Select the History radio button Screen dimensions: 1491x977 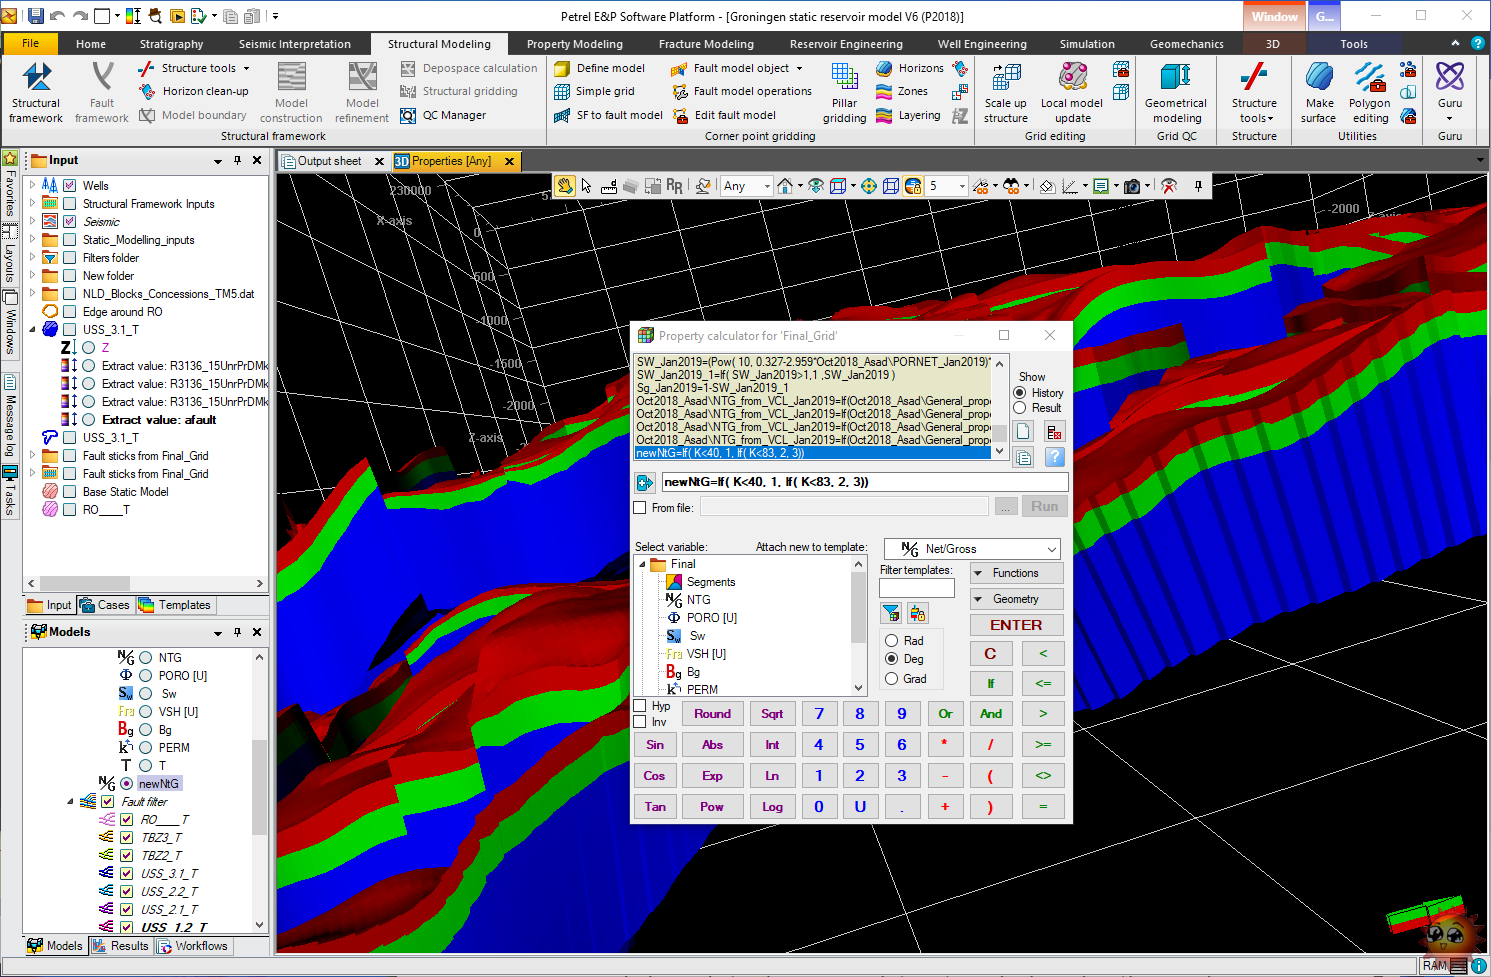pos(1020,393)
